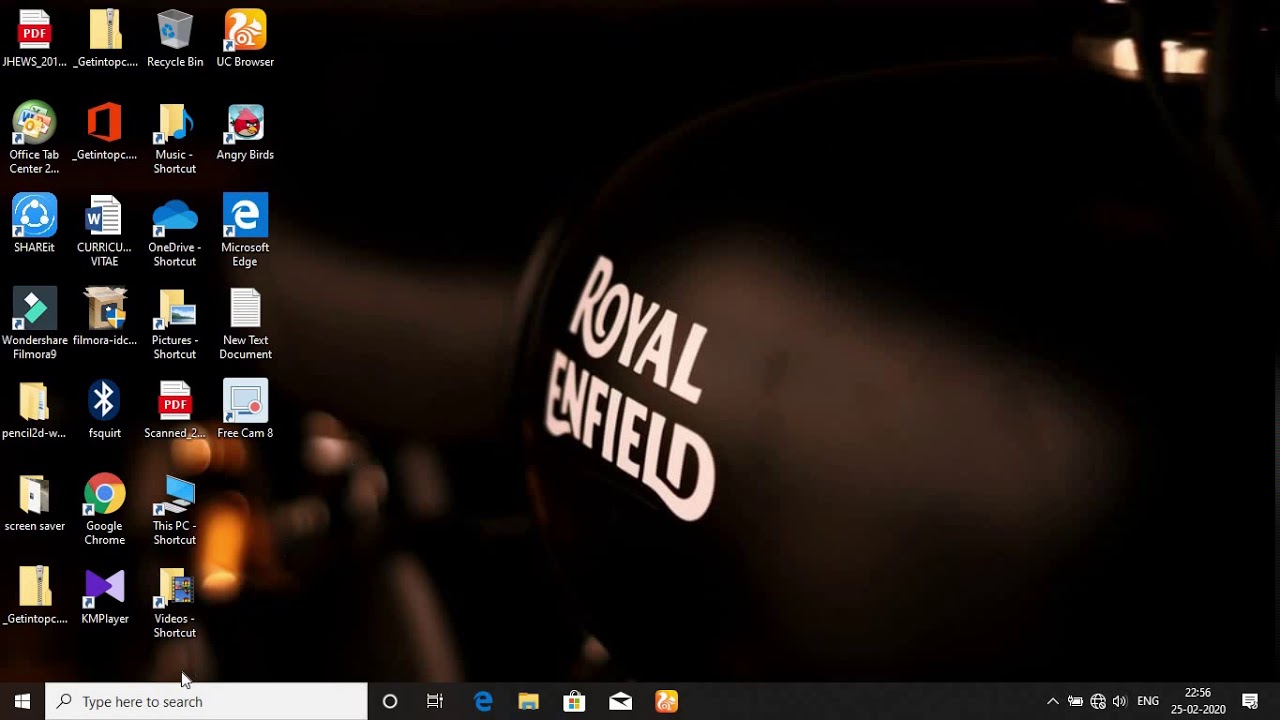Select the Music - Shortcut folder
Viewport: 1280px width, 720px height.
[175, 139]
